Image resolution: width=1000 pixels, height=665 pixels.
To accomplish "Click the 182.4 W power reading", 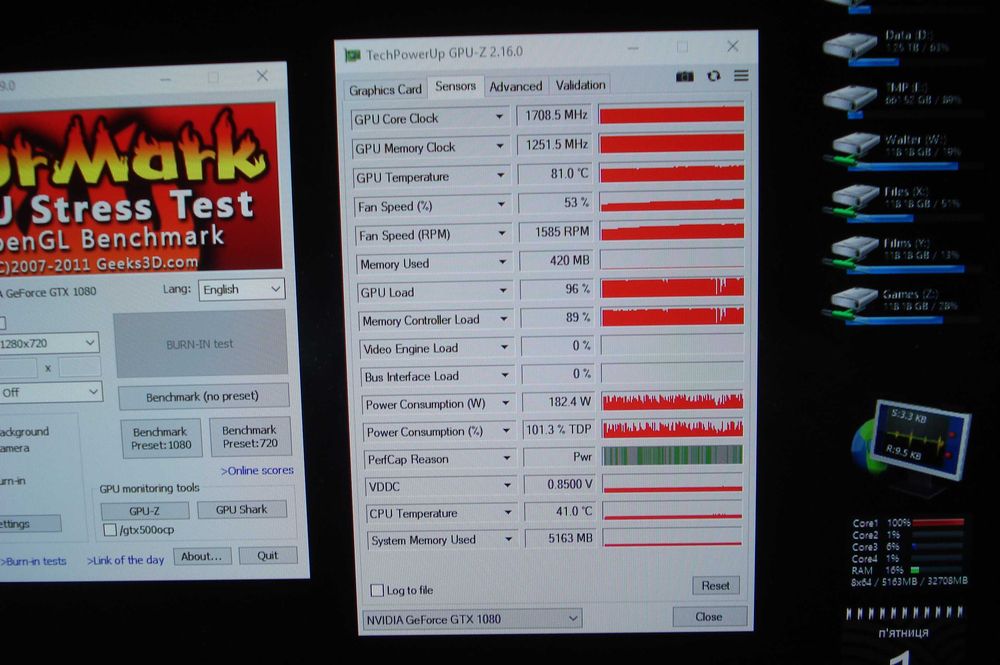I will 557,402.
